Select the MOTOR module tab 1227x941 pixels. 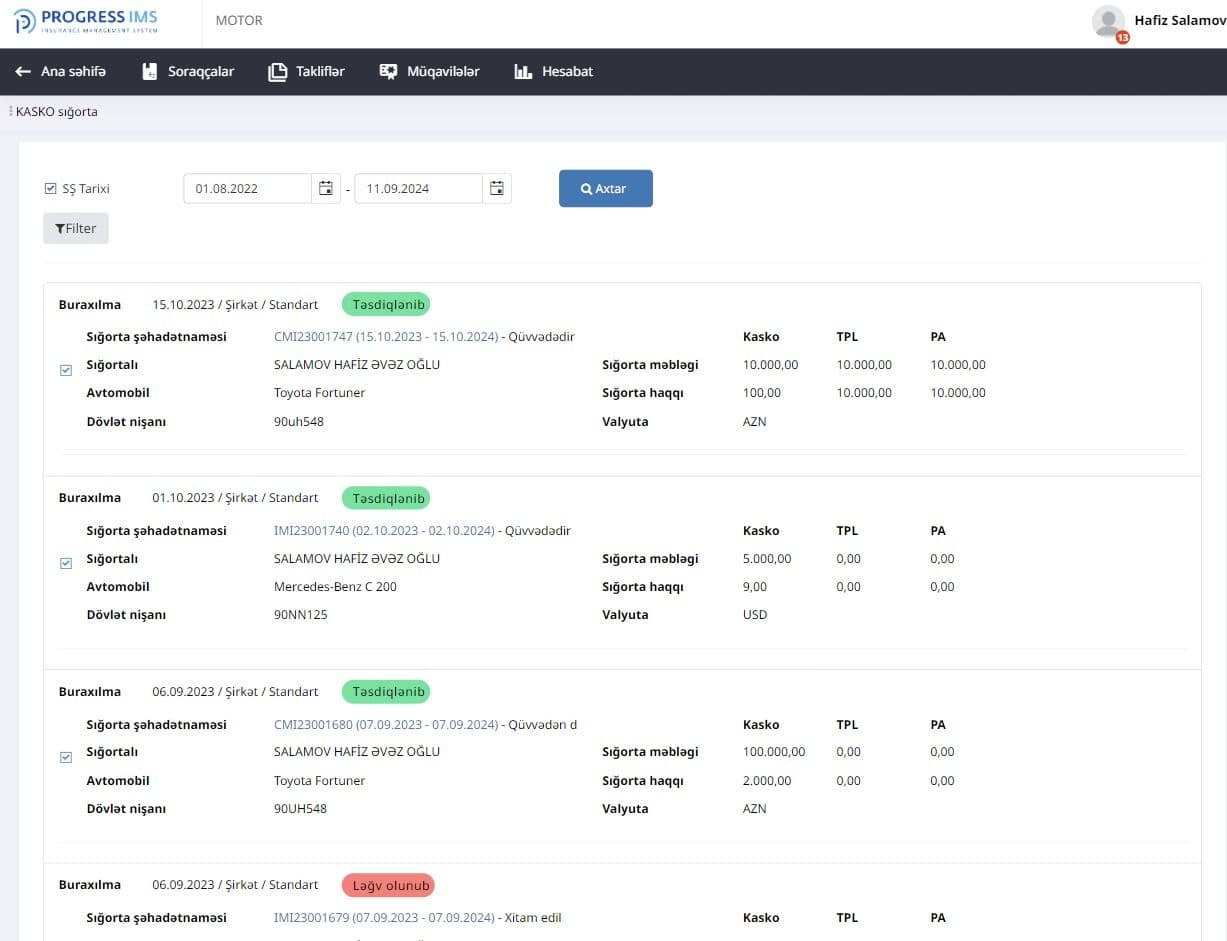[x=239, y=21]
